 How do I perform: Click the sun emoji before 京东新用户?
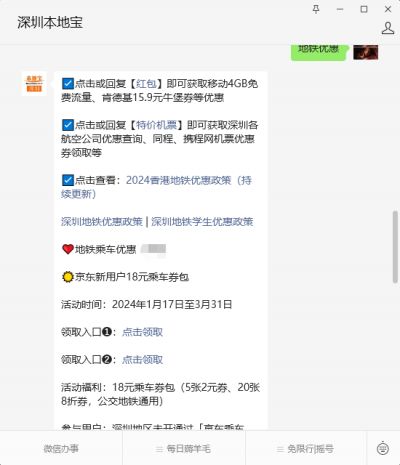(x=68, y=277)
